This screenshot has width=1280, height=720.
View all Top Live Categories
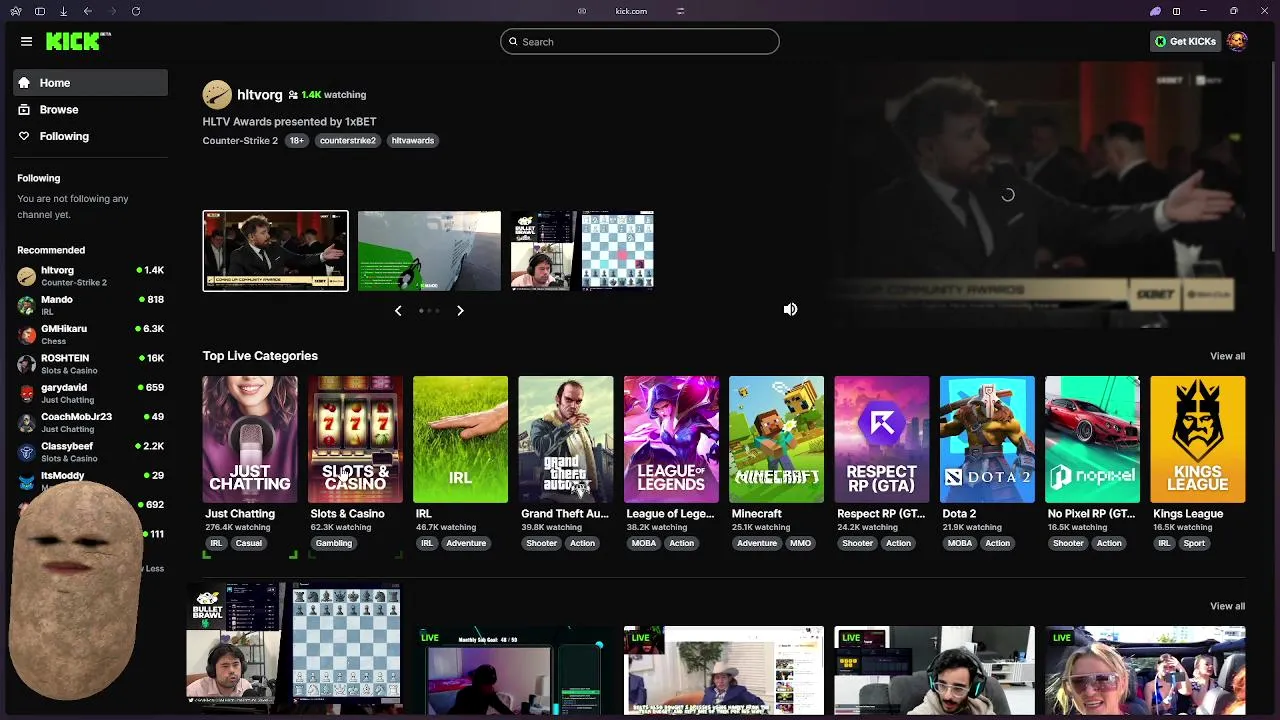point(1227,356)
